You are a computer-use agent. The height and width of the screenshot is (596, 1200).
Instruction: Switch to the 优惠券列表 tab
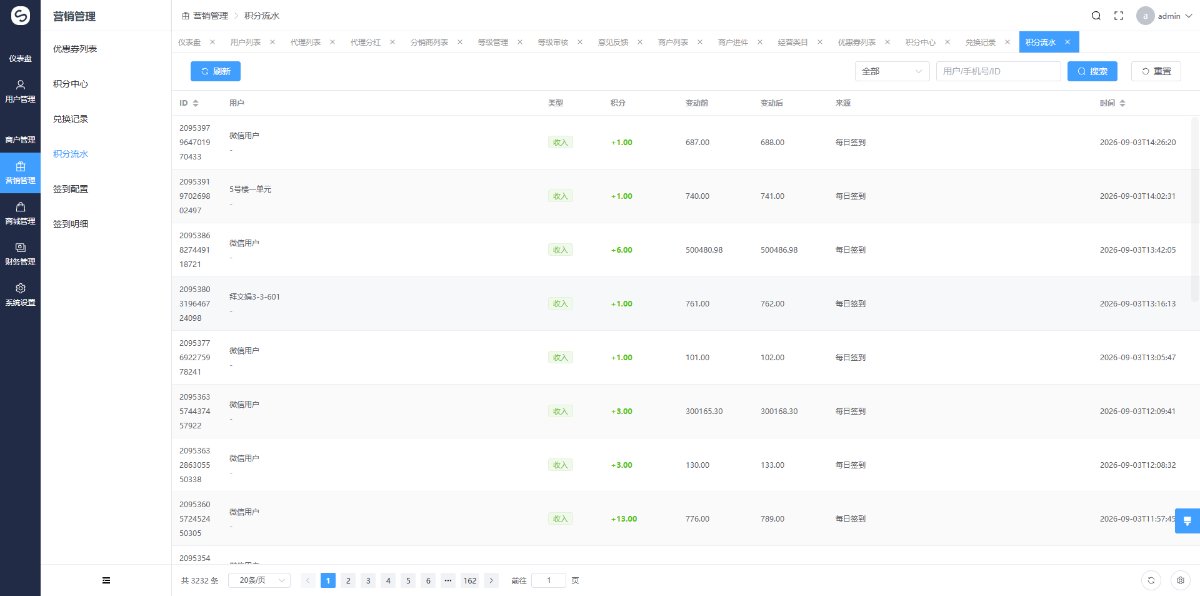click(856, 42)
